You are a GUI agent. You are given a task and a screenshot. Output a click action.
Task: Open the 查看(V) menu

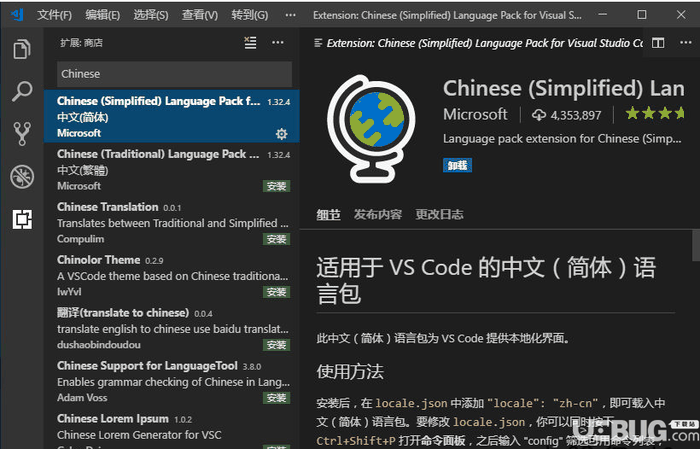(x=200, y=15)
